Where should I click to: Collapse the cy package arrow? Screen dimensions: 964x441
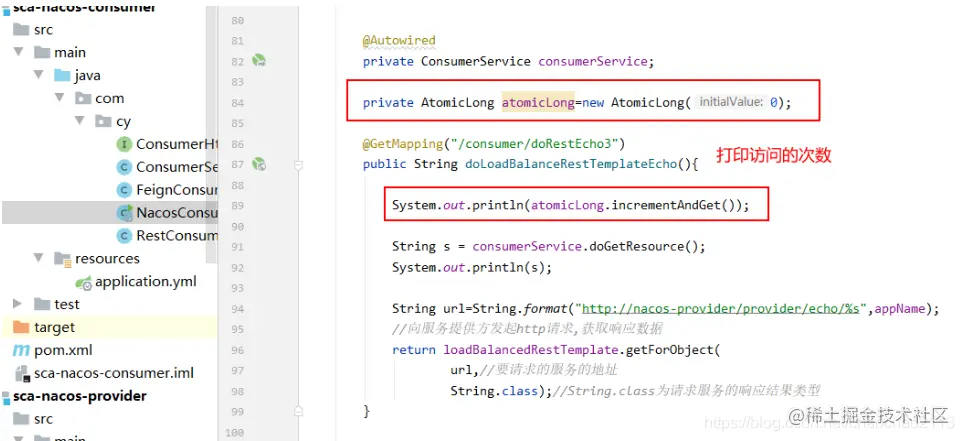point(79,121)
